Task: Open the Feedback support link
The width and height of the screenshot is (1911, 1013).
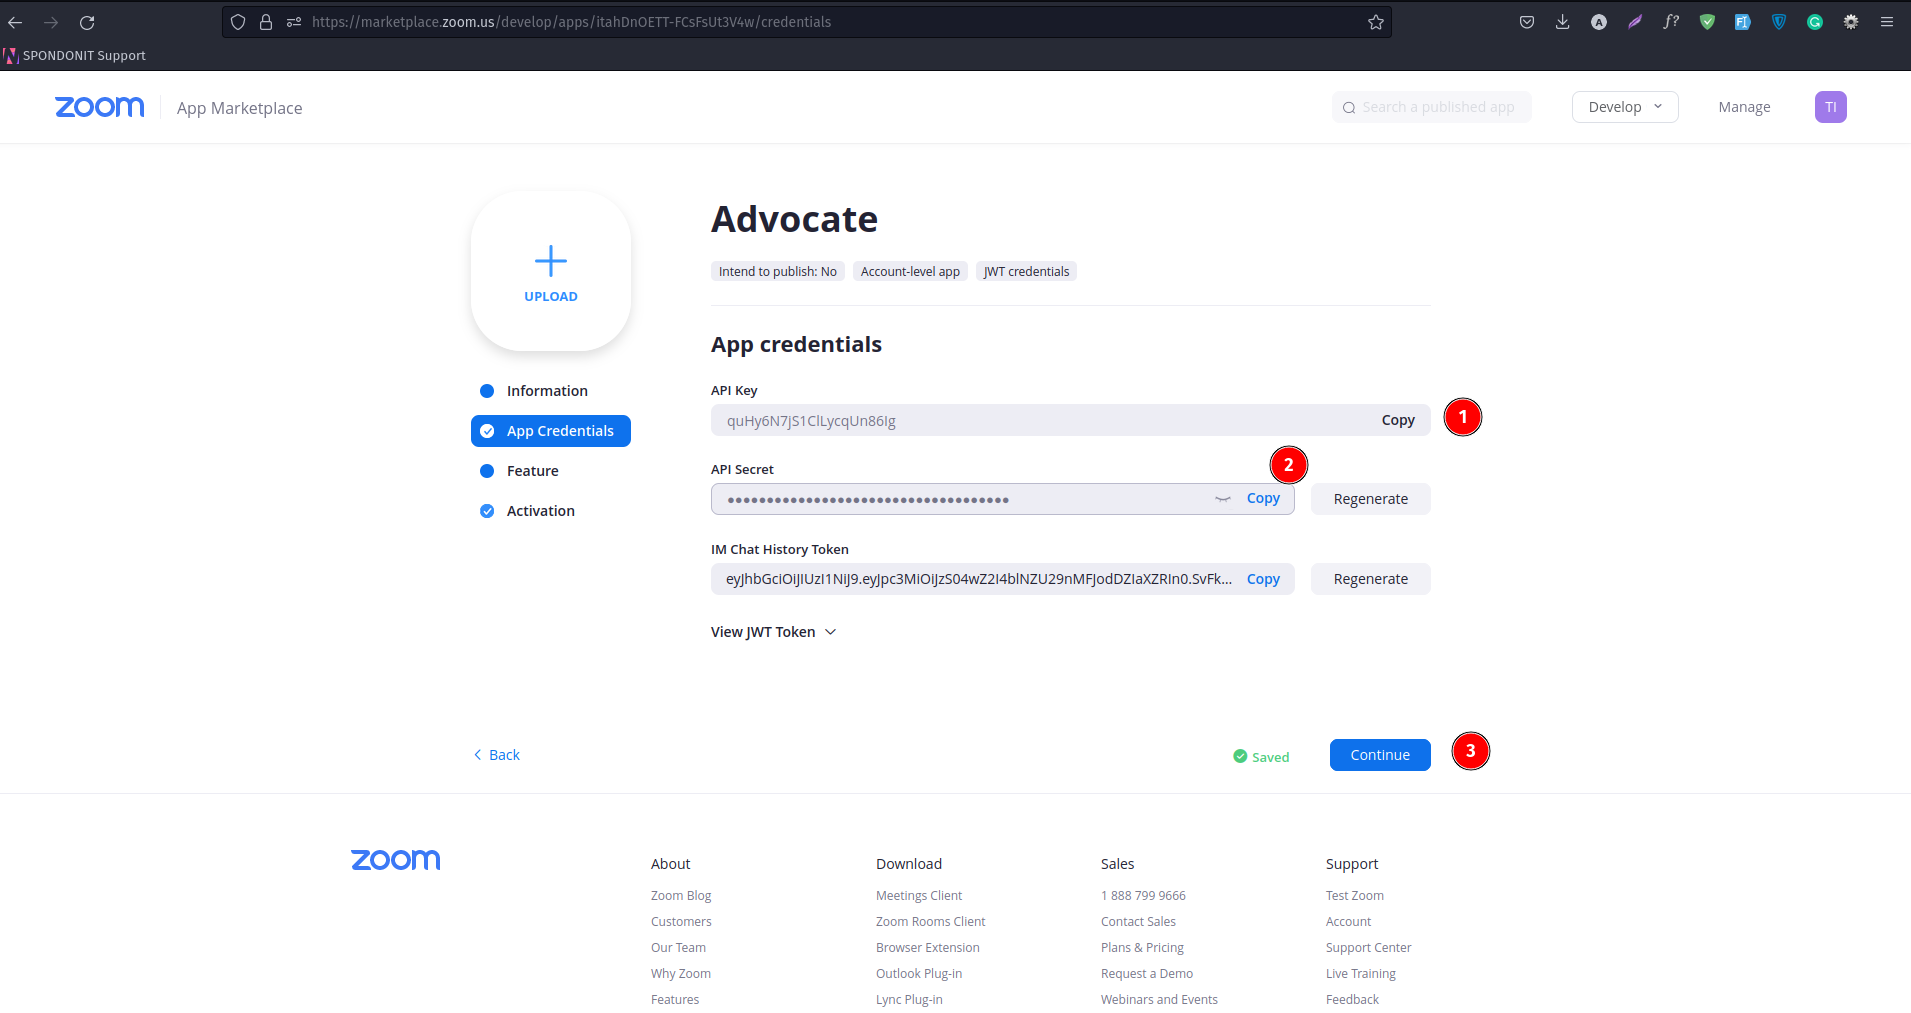Action: 1352,1000
